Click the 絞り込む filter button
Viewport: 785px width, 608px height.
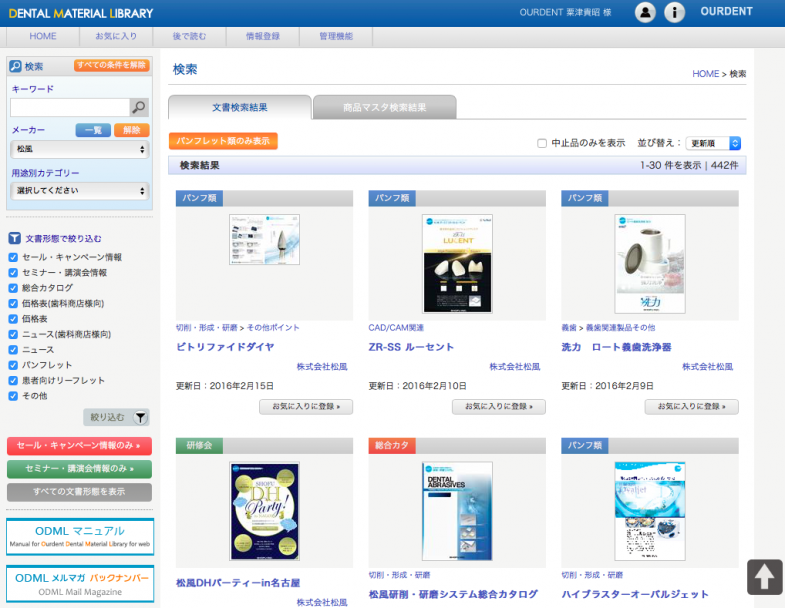pos(116,417)
